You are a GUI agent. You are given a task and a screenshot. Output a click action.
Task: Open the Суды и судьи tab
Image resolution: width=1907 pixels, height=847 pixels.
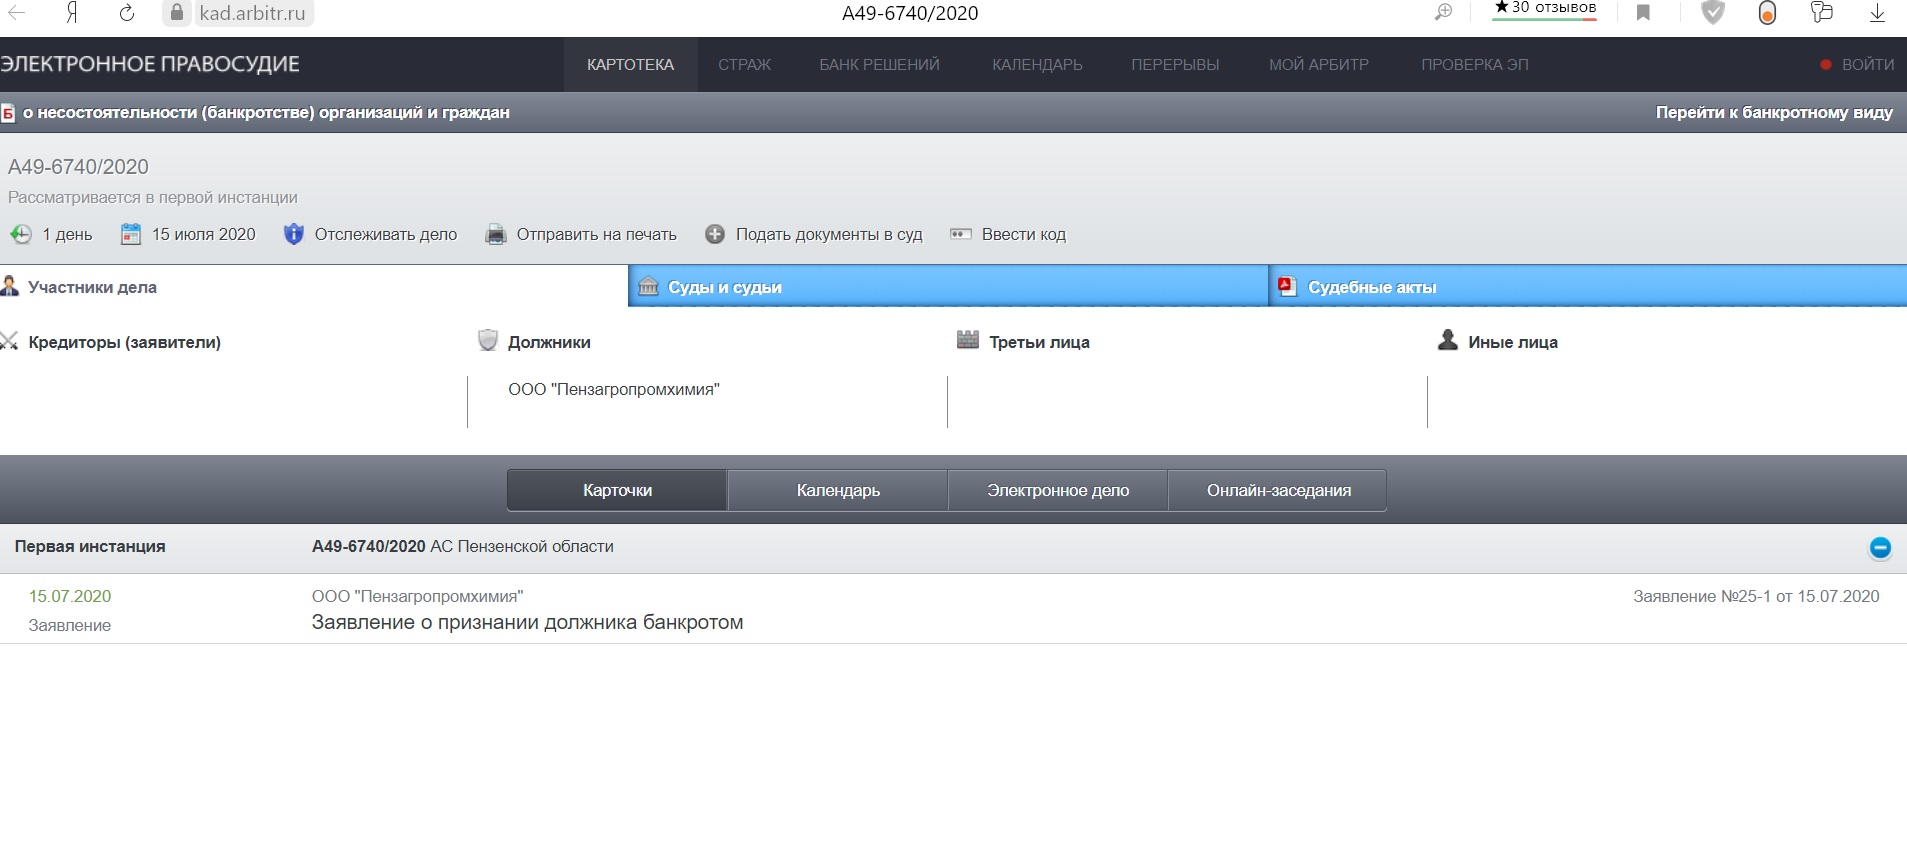[724, 287]
